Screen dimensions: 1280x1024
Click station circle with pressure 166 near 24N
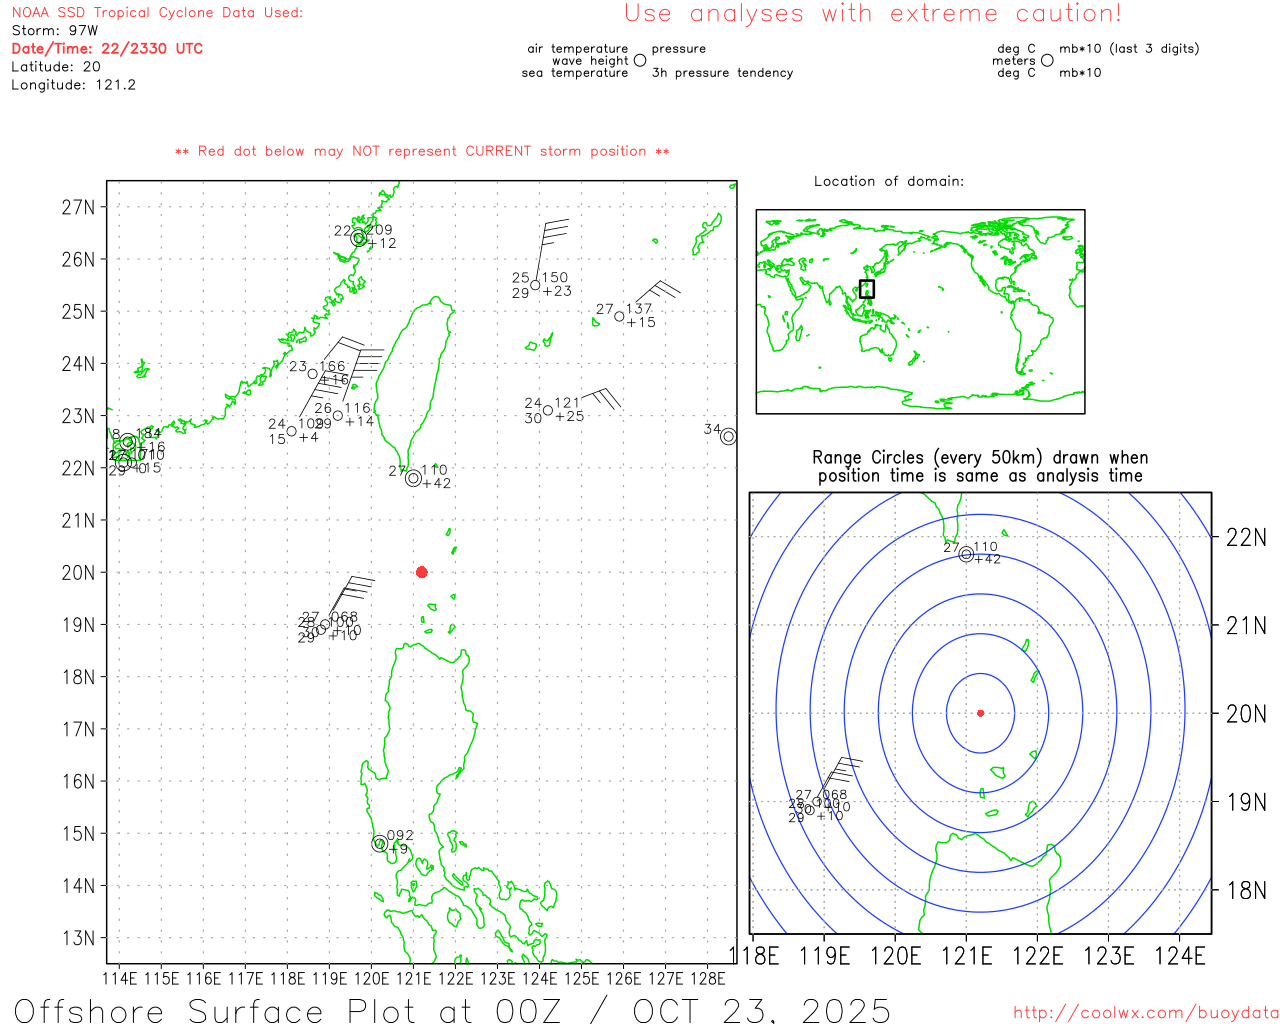[313, 374]
